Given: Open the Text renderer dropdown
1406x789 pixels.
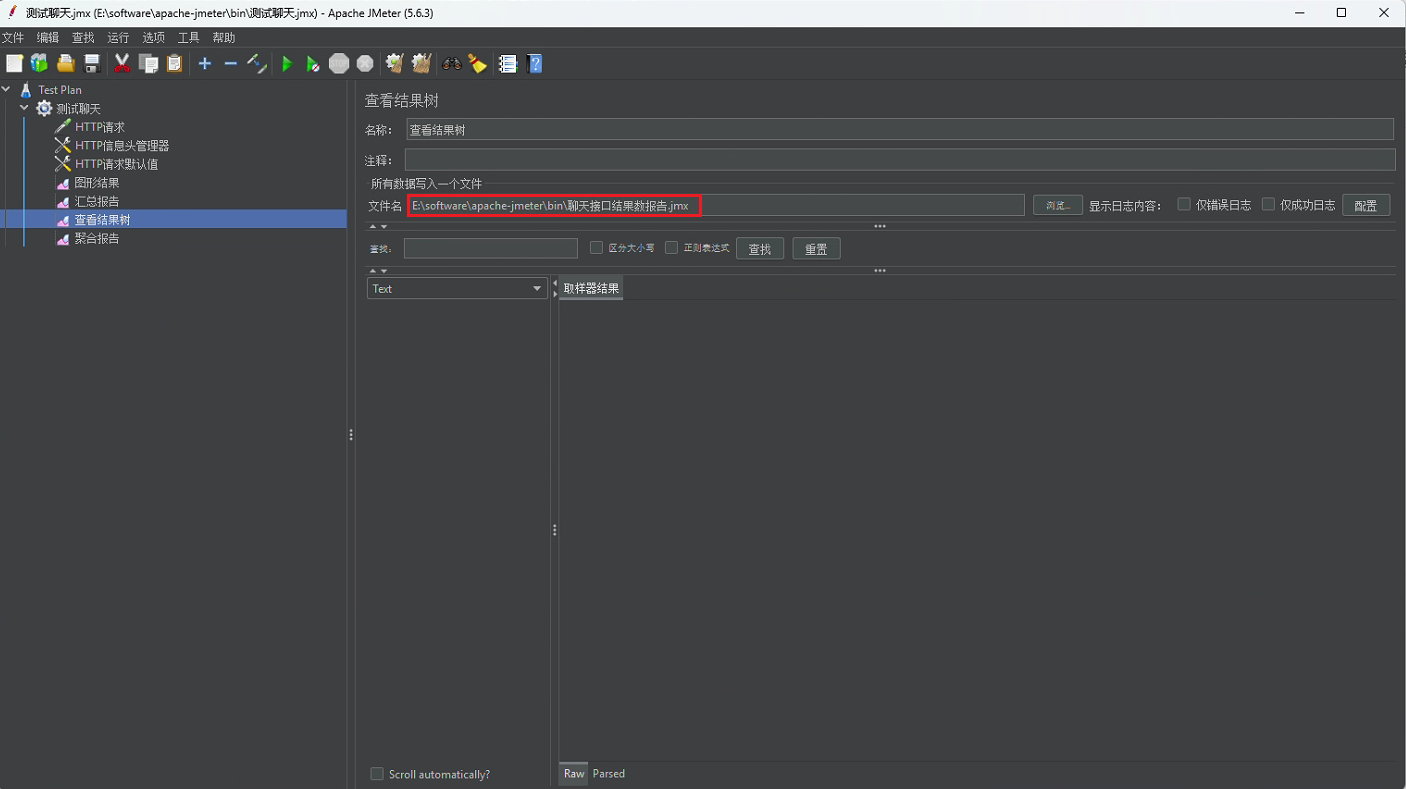Looking at the screenshot, I should [457, 289].
